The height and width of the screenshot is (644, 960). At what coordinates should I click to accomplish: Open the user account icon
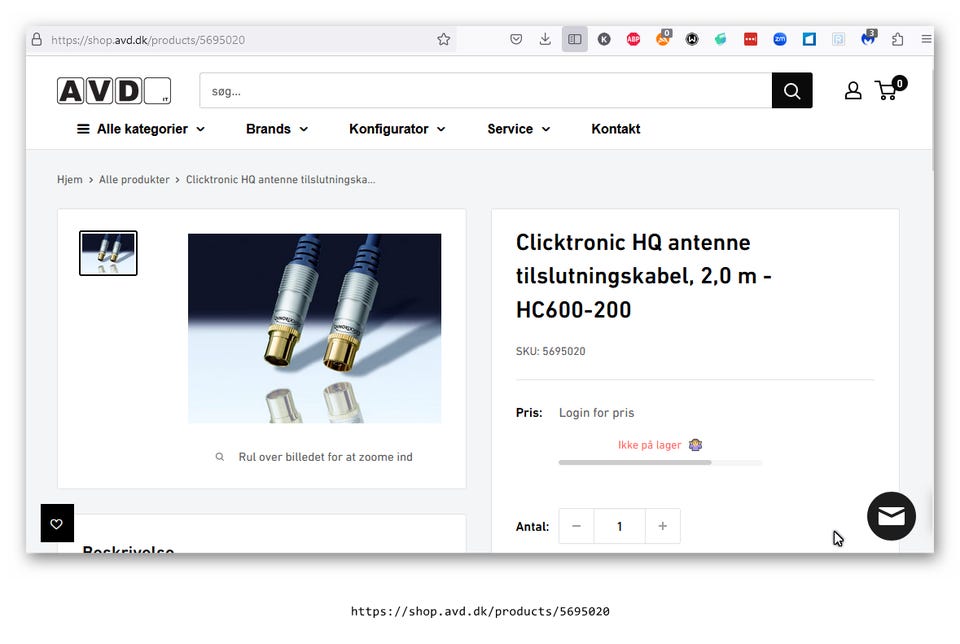(853, 91)
